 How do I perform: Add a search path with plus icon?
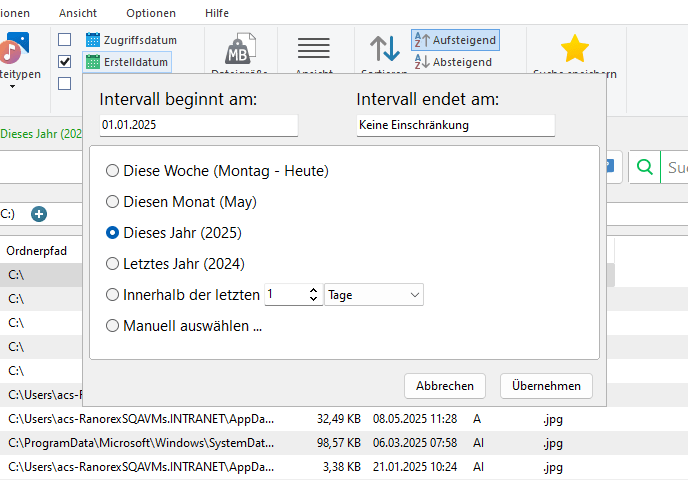[39, 214]
